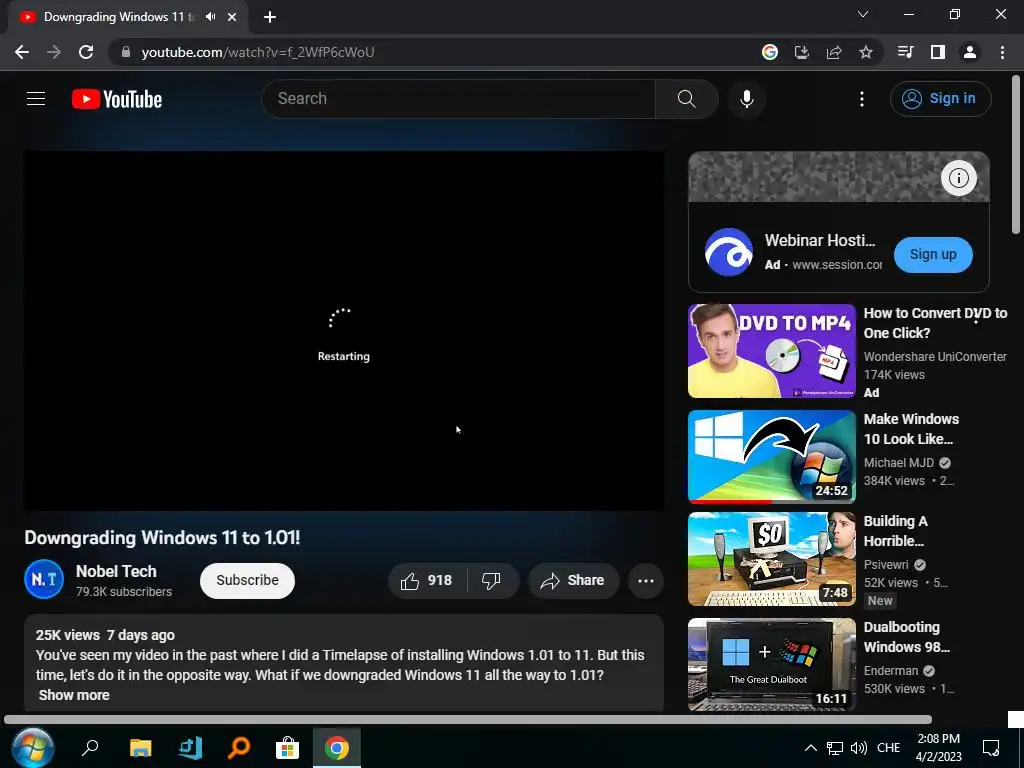Image resolution: width=1024 pixels, height=768 pixels.
Task: Toggle Chrome side panel
Action: (x=938, y=52)
